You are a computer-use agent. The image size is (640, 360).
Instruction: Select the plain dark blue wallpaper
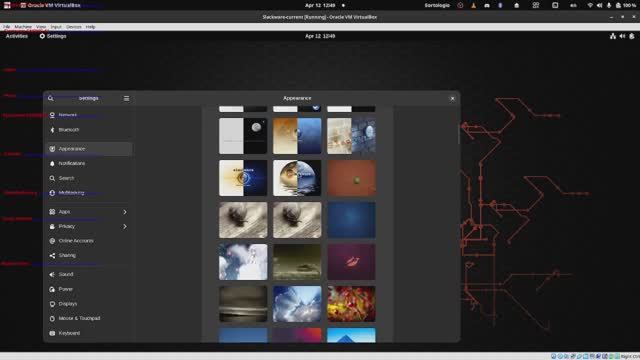pyautogui.click(x=351, y=220)
